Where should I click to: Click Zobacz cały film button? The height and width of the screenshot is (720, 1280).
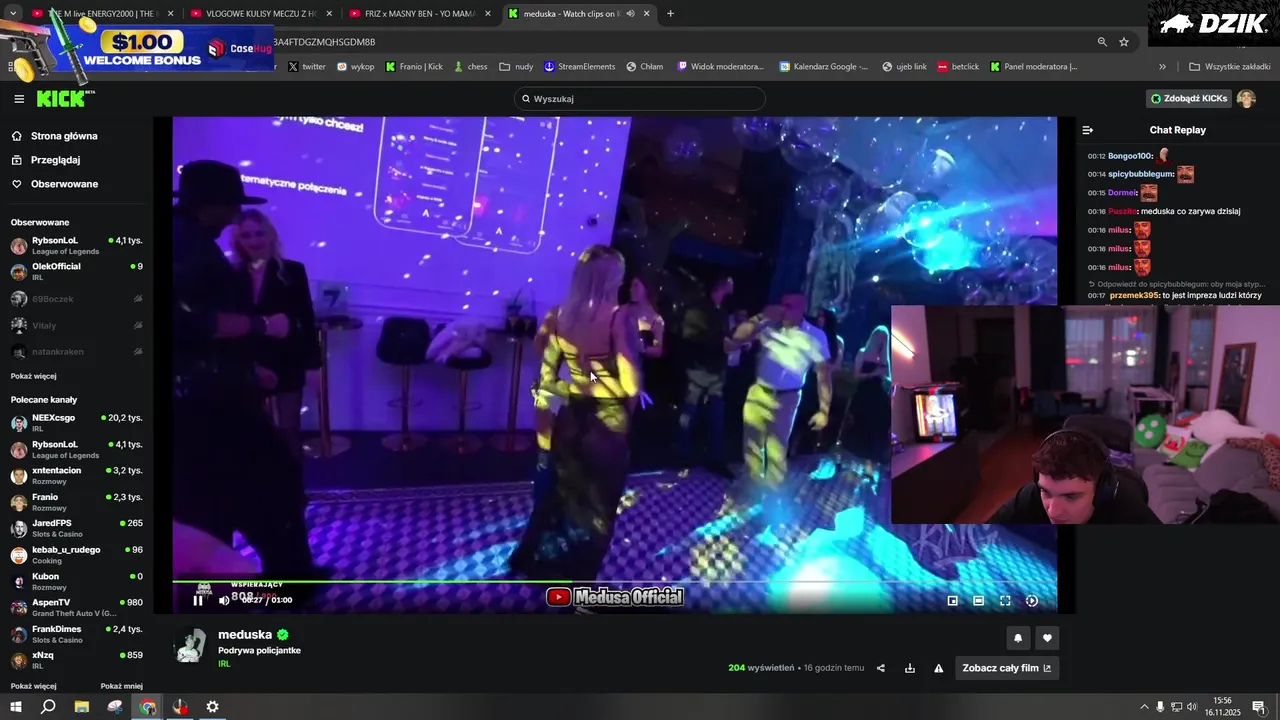[x=1007, y=668]
